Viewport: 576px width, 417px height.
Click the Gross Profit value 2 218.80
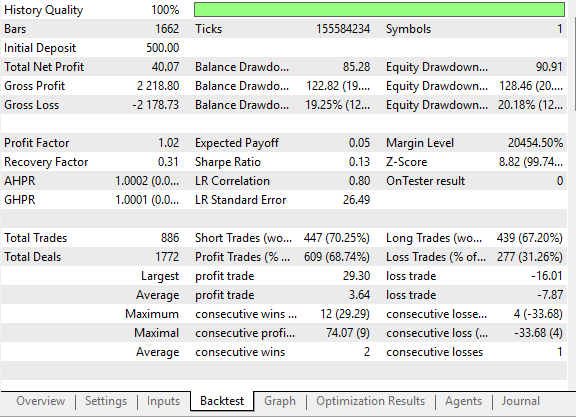click(158, 86)
